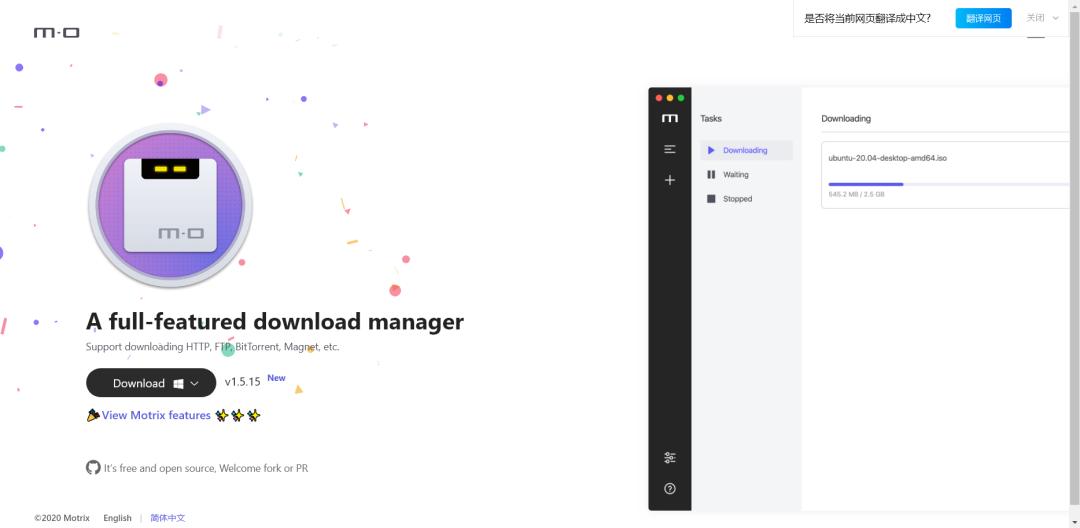Open the View Motrix features link
Image resolution: width=1080 pixels, height=528 pixels.
(156, 415)
